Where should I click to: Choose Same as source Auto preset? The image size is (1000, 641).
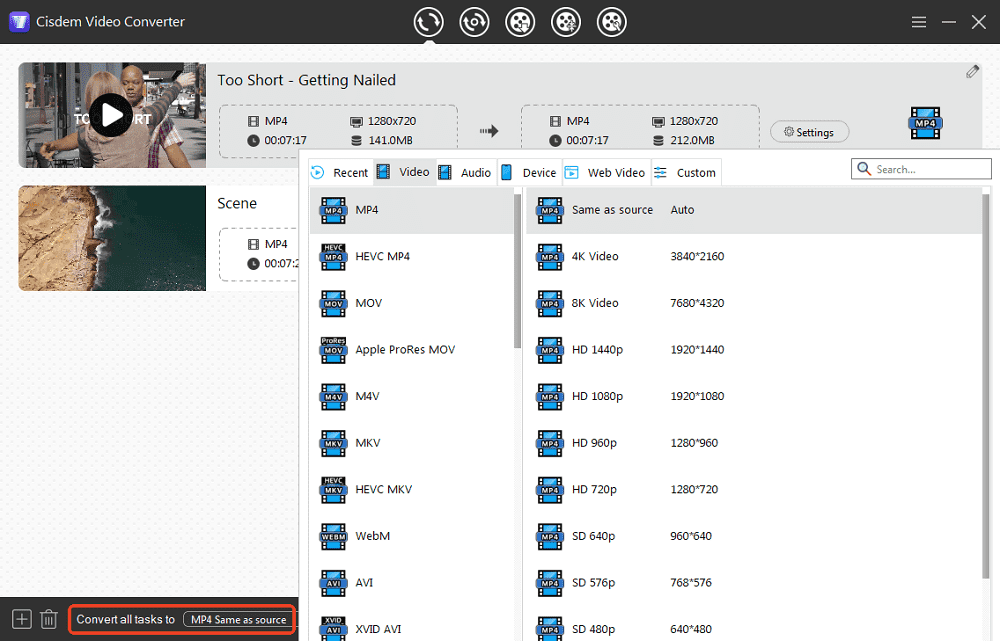tap(754, 210)
